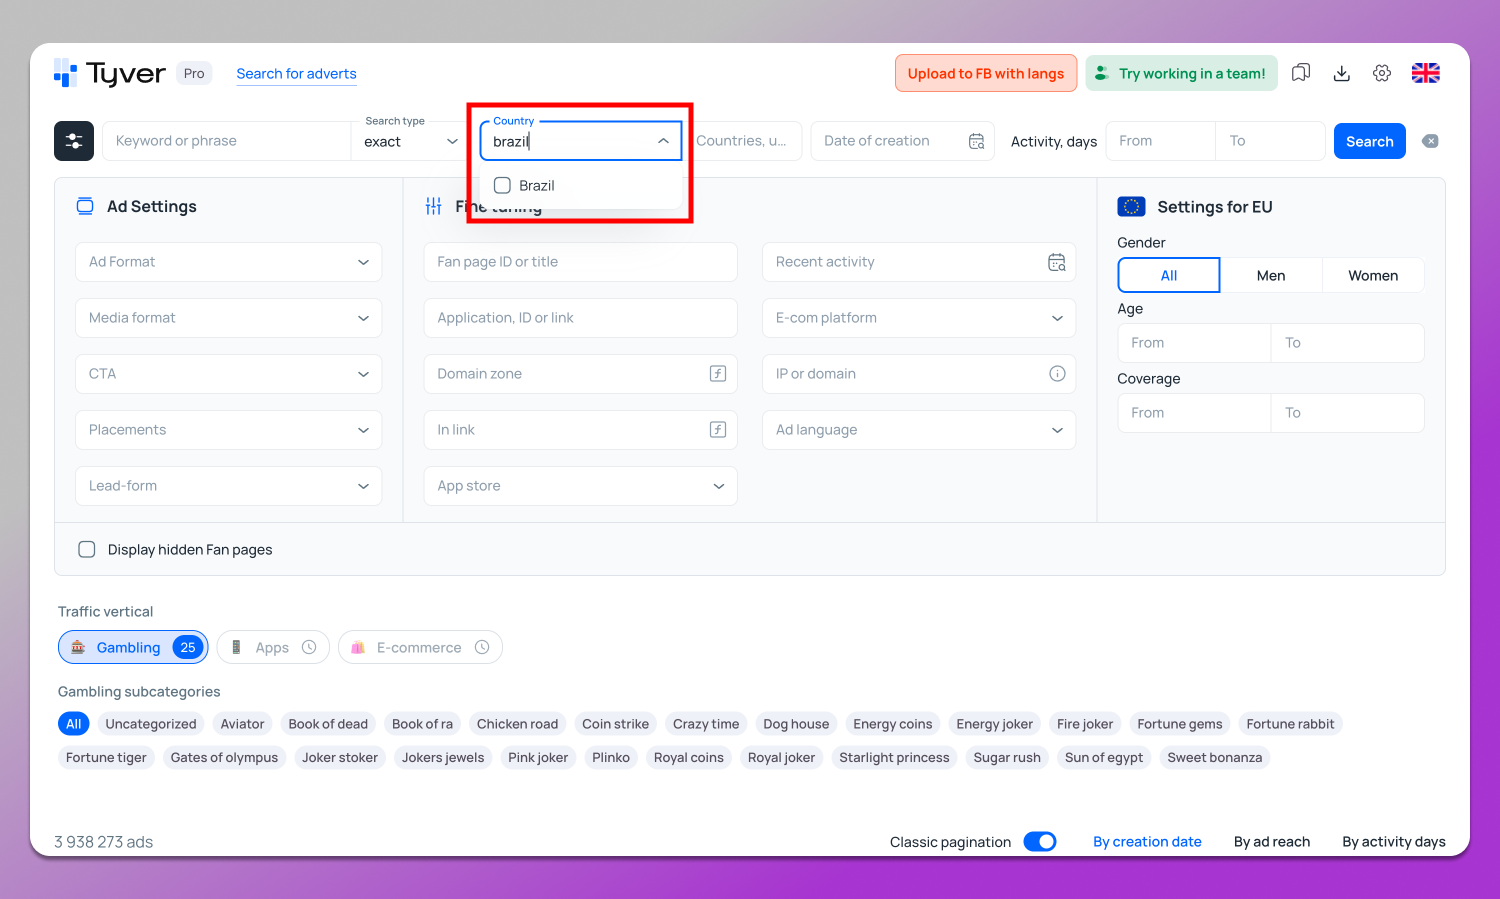Check the Brazil country option
This screenshot has width=1500, height=899.
pyautogui.click(x=503, y=185)
